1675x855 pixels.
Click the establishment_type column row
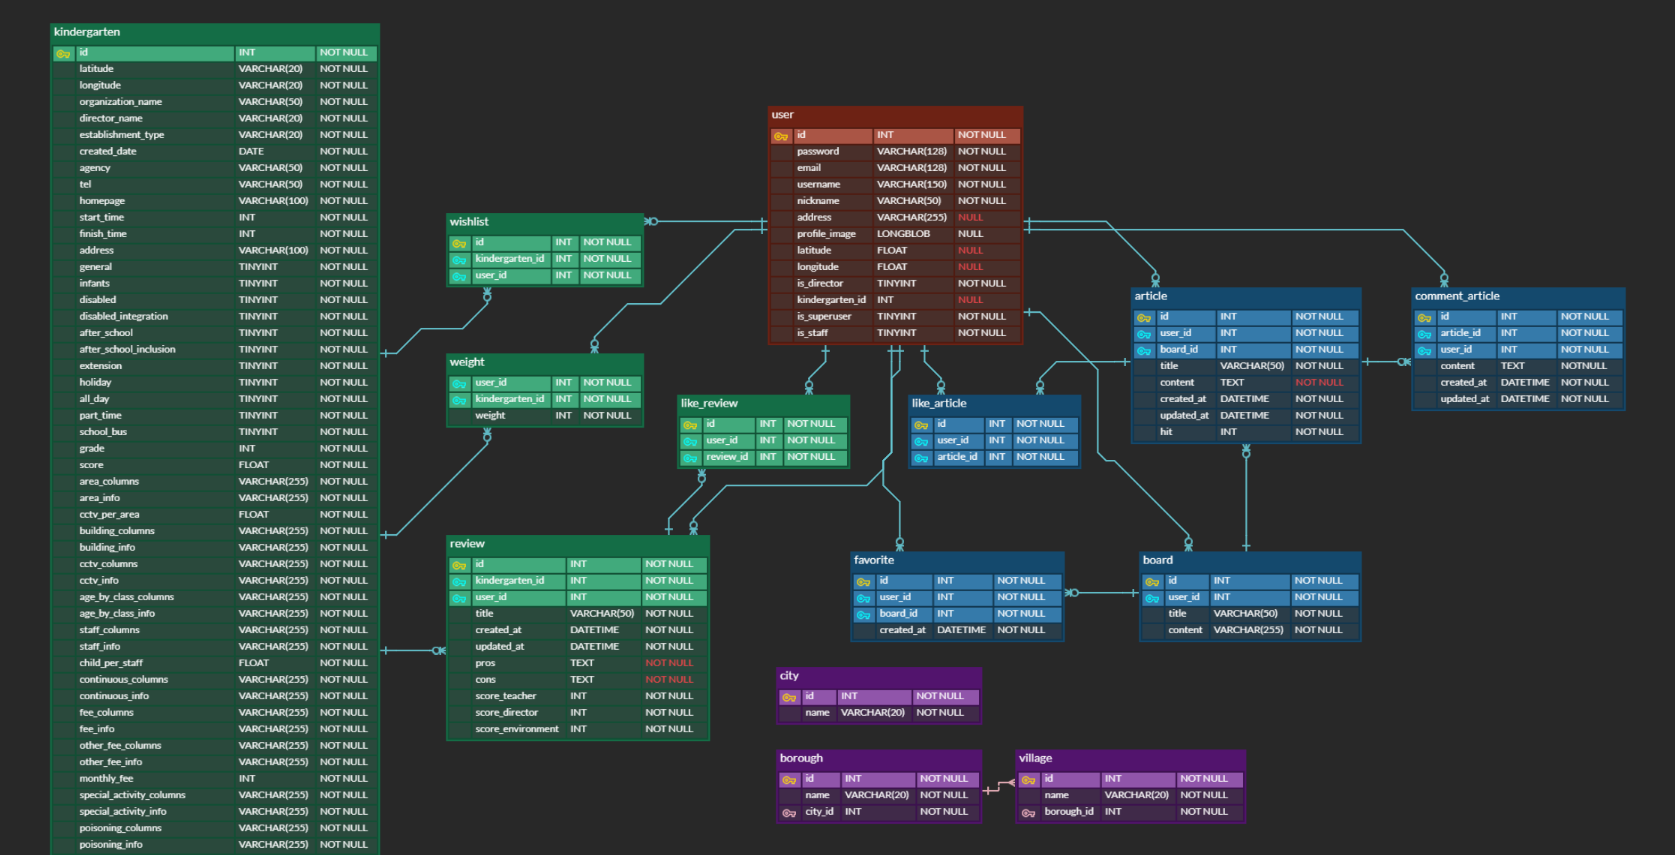215,135
